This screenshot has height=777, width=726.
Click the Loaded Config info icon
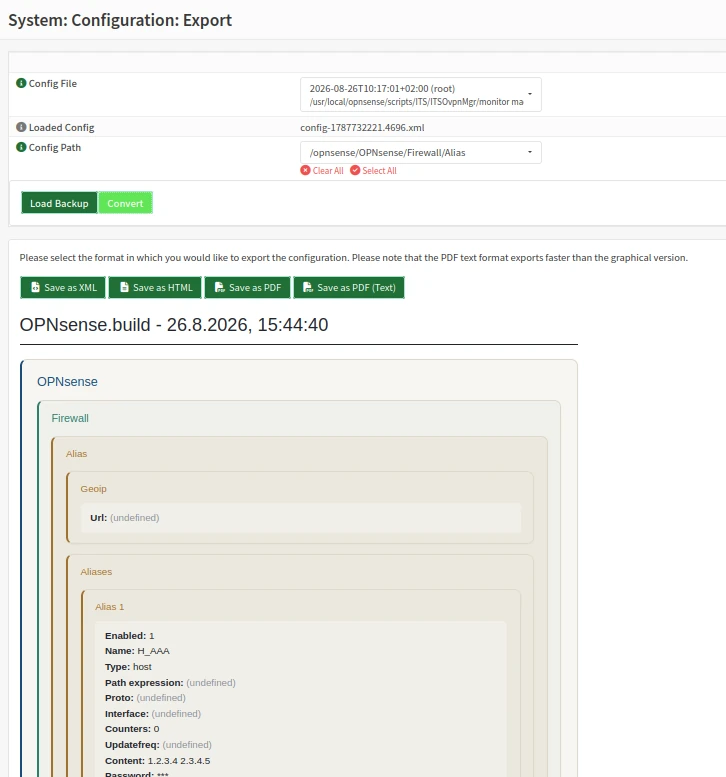21,127
